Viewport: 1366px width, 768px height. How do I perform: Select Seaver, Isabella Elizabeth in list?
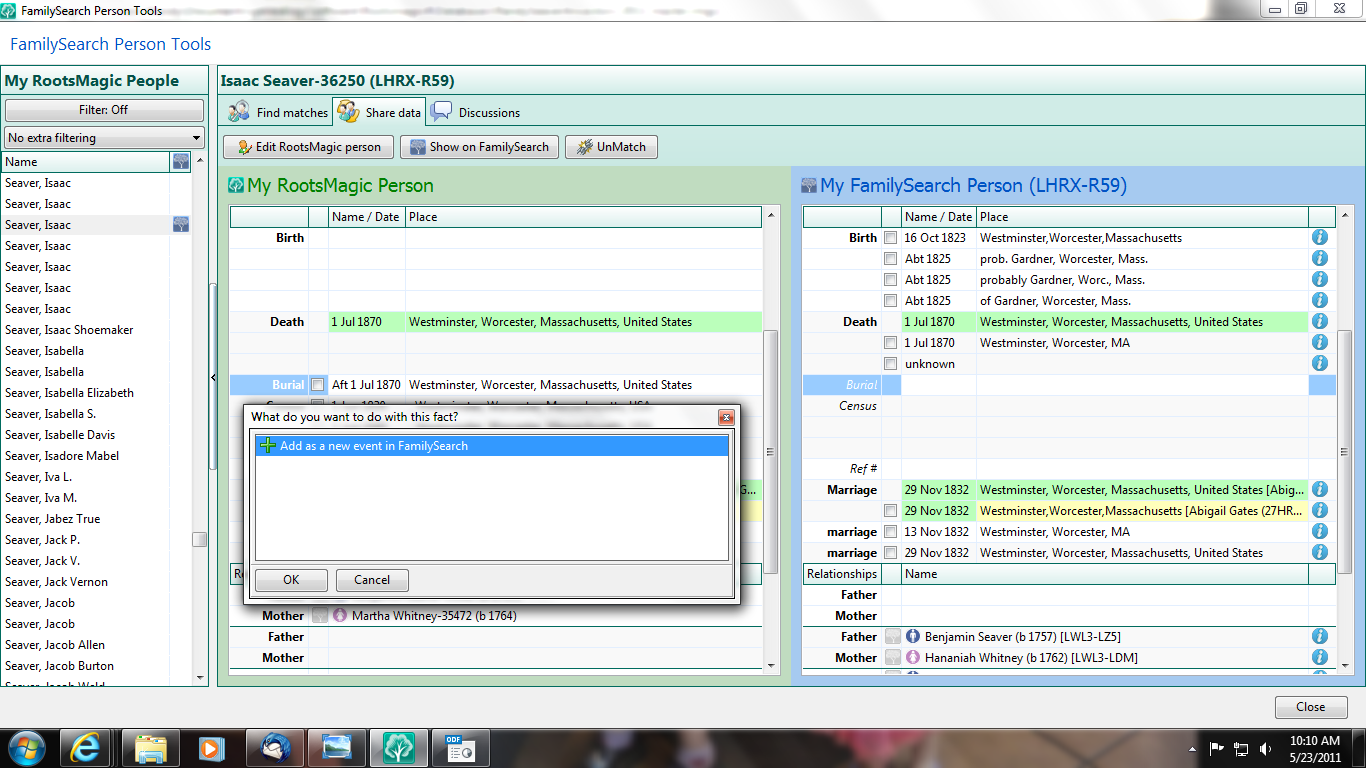pyautogui.click(x=69, y=393)
